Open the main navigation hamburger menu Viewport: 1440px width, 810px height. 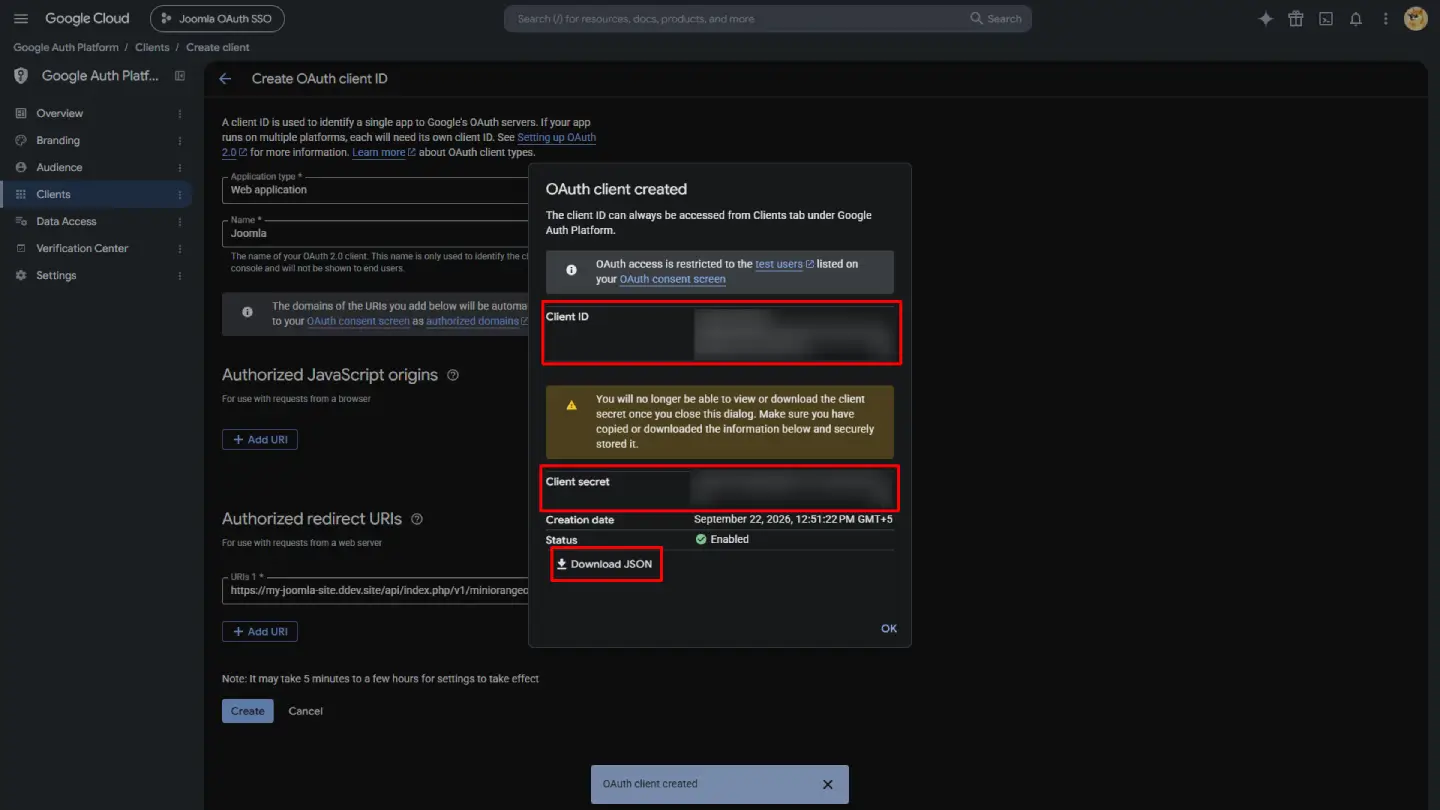point(21,19)
